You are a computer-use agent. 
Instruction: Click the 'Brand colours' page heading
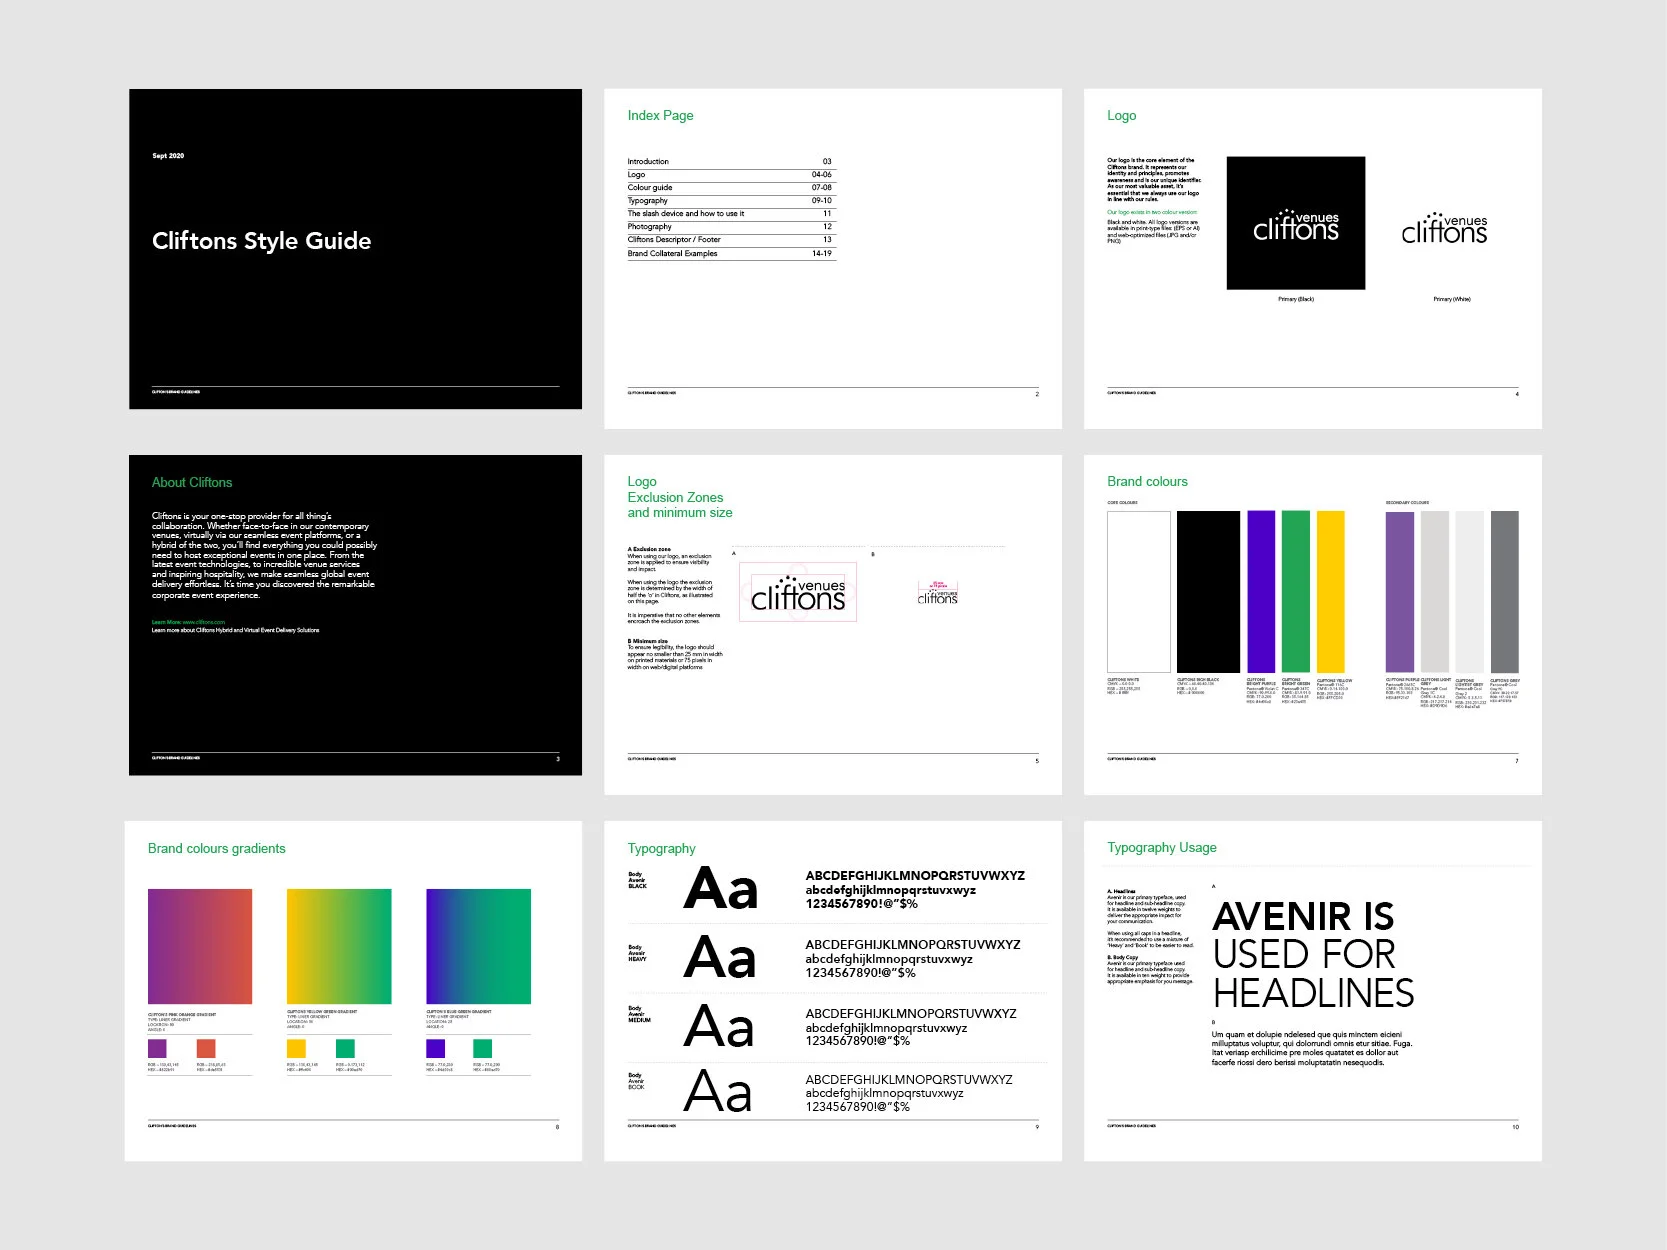tap(1147, 481)
